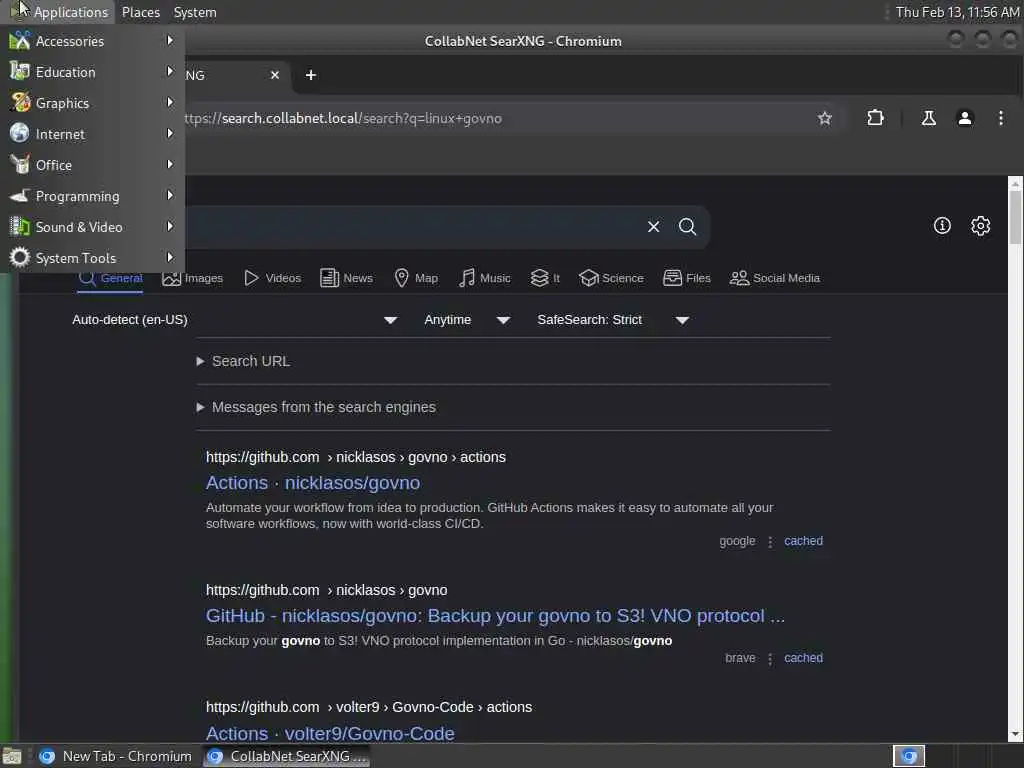Switch to the It category tab

tap(545, 278)
